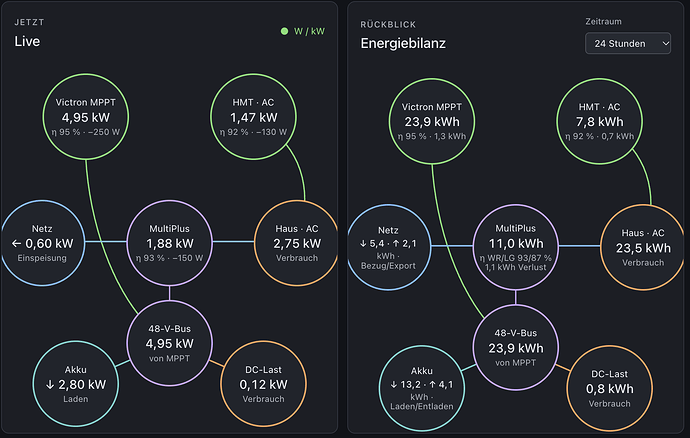Open Akku Laden/Entladen node in Energiebilanz
690x438 pixels.
click(422, 388)
